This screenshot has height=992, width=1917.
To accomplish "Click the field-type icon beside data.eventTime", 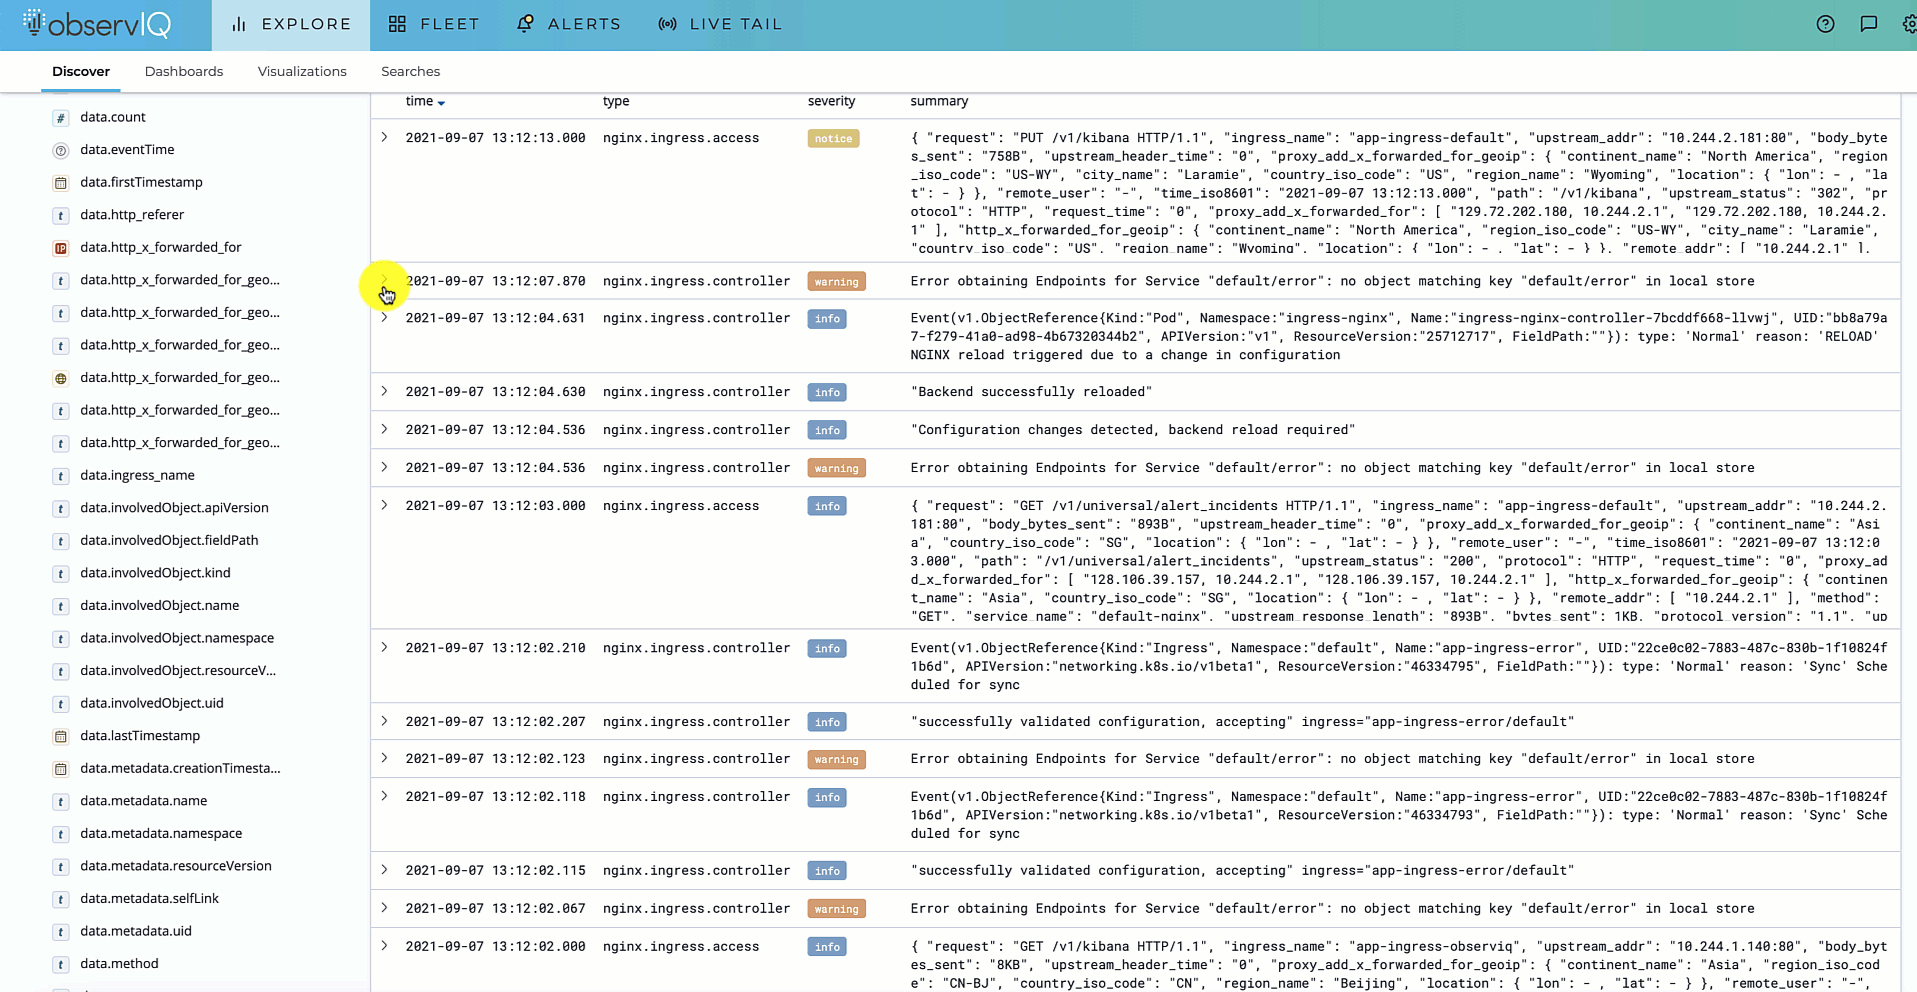I will coord(61,150).
